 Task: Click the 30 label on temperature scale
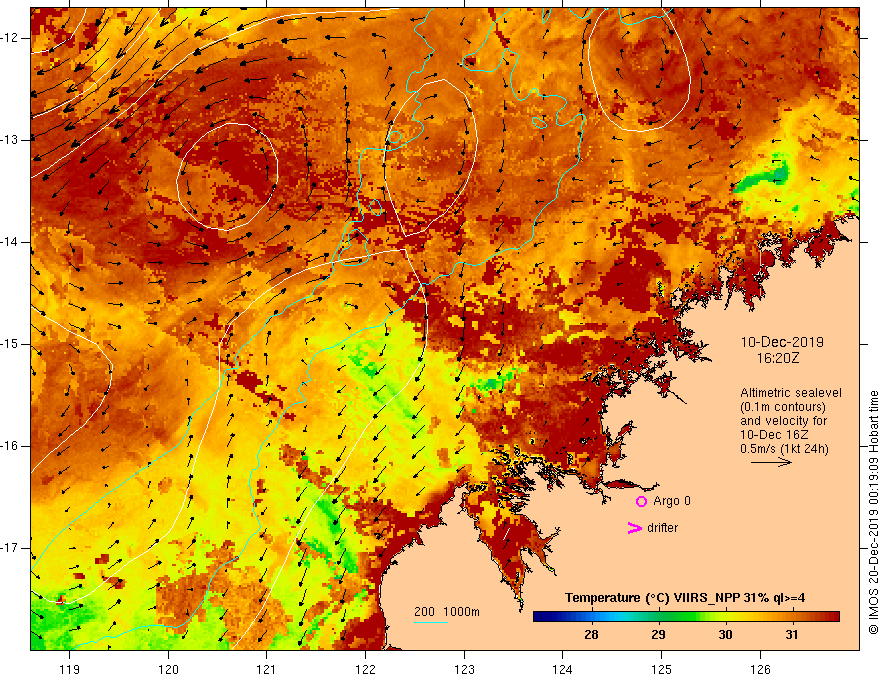[x=725, y=635]
